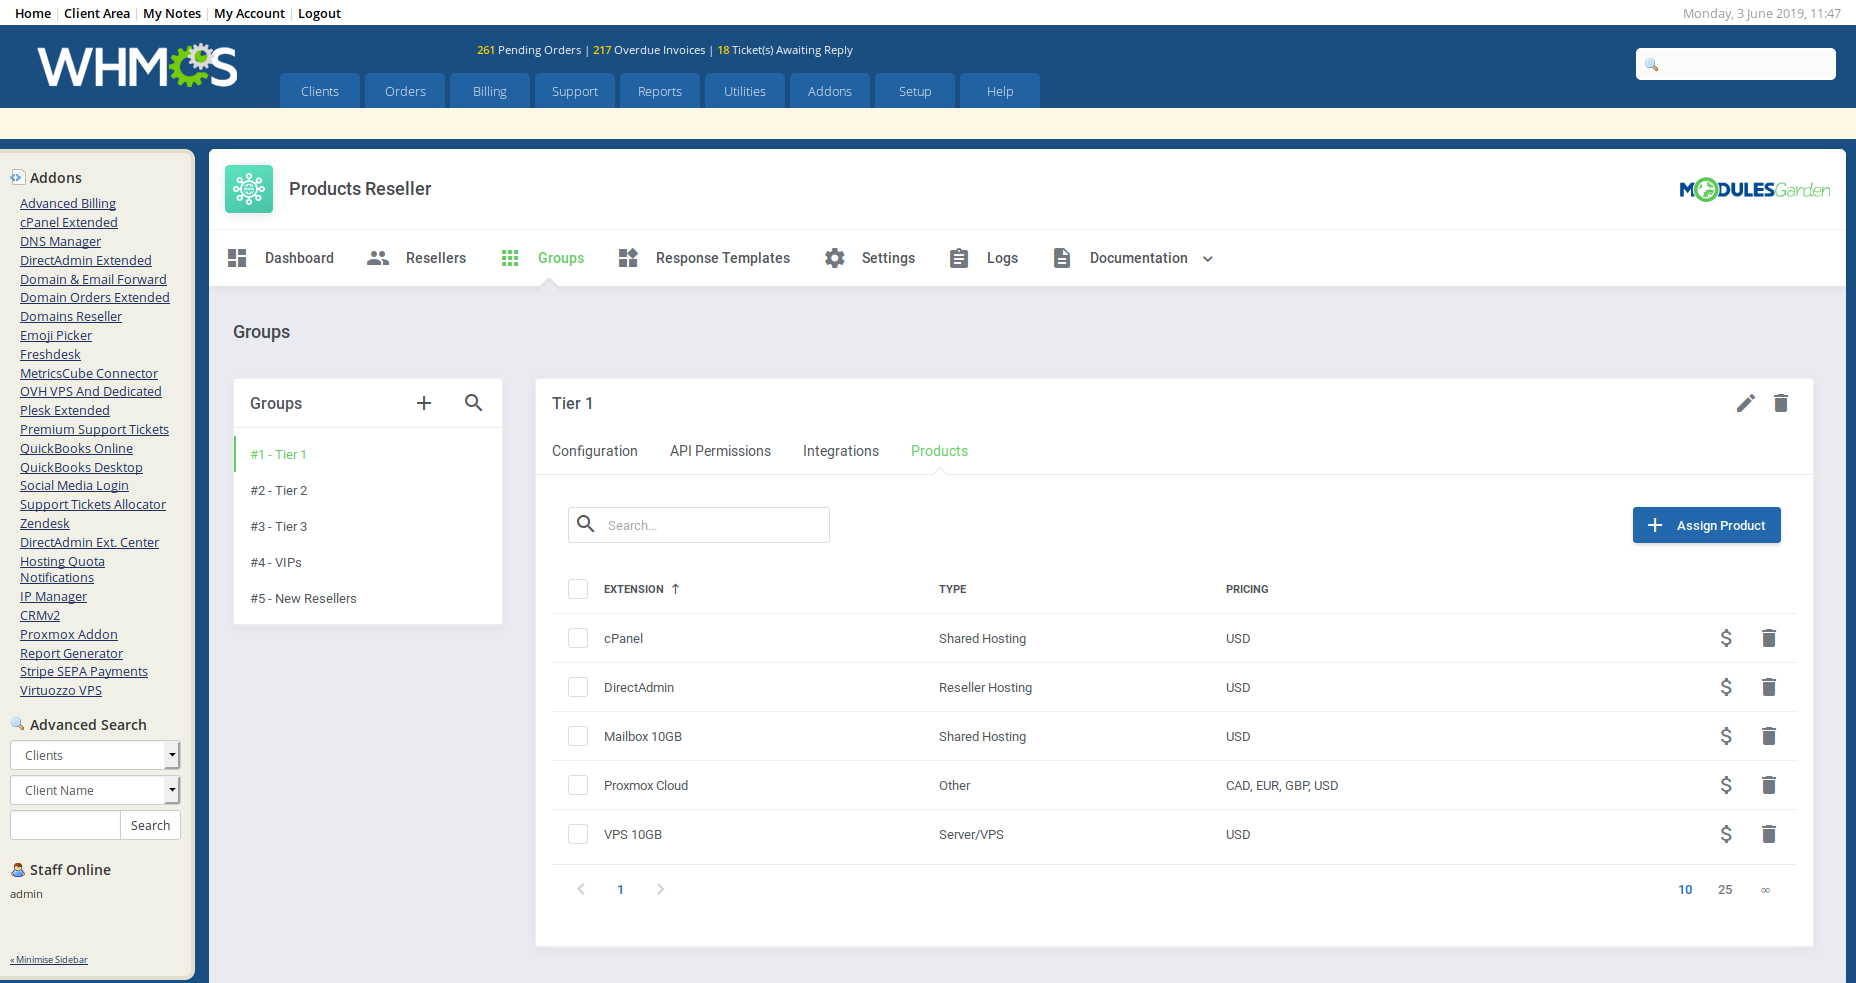Click the Resellers people icon
This screenshot has width=1856, height=983.
(x=378, y=258)
